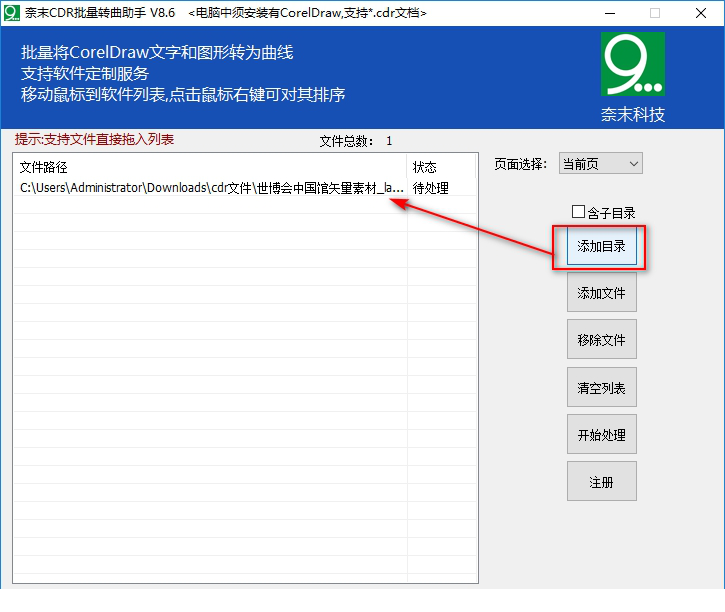
Task: Click the empty area of the file list
Action: click(210, 400)
